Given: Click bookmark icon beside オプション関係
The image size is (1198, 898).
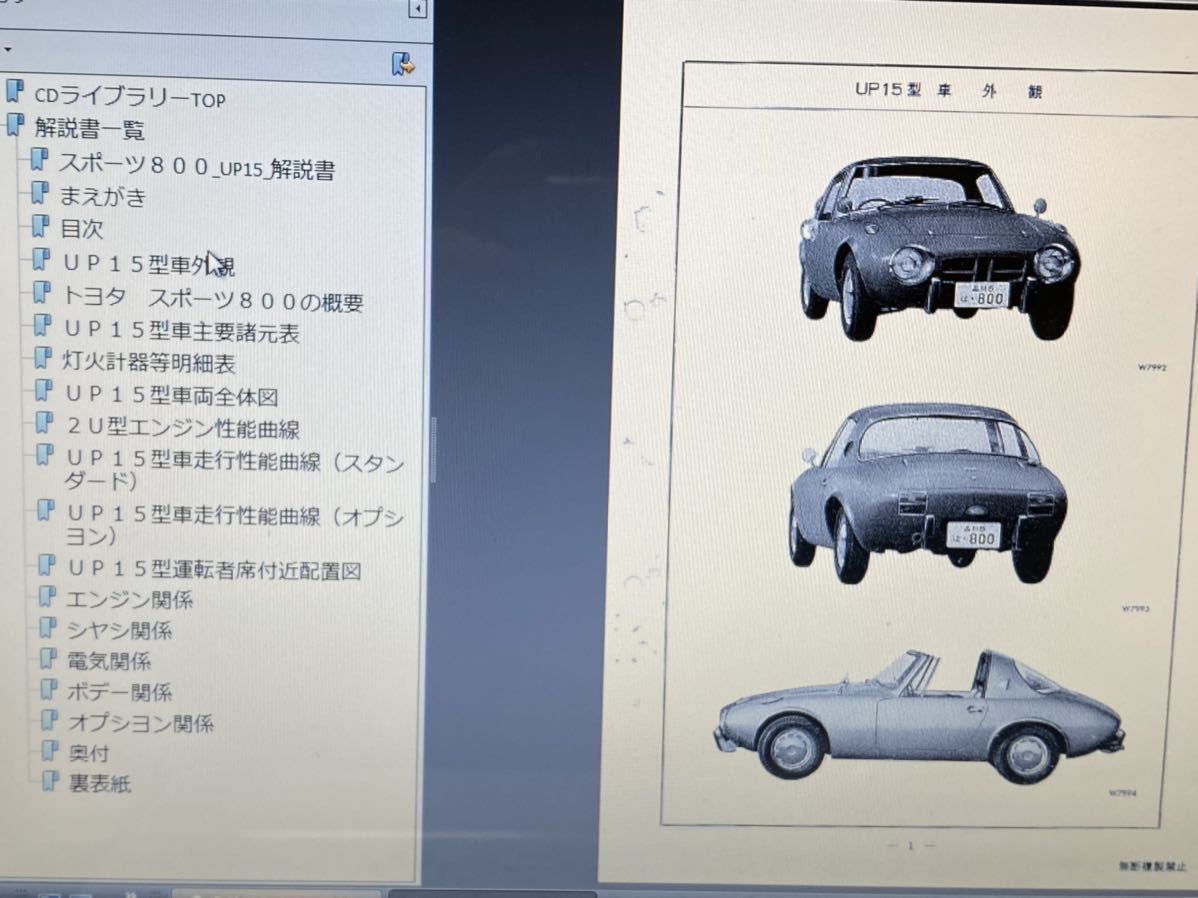Looking at the screenshot, I should coord(50,719).
